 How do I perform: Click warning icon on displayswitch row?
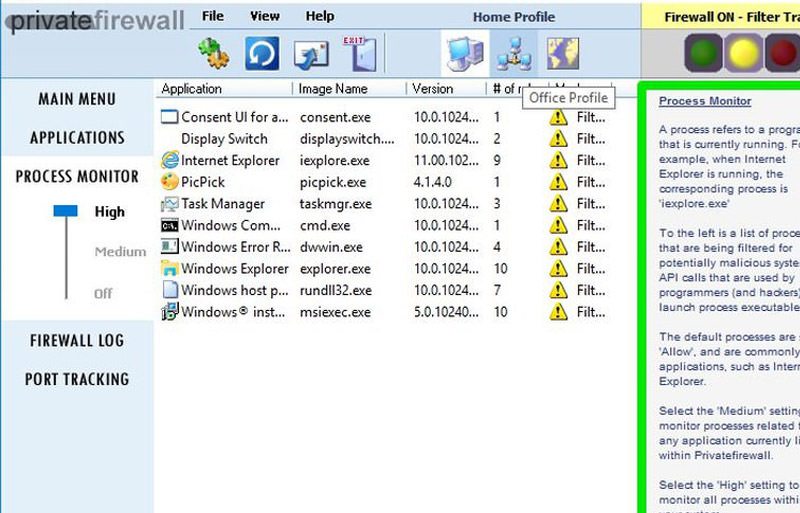tap(558, 139)
